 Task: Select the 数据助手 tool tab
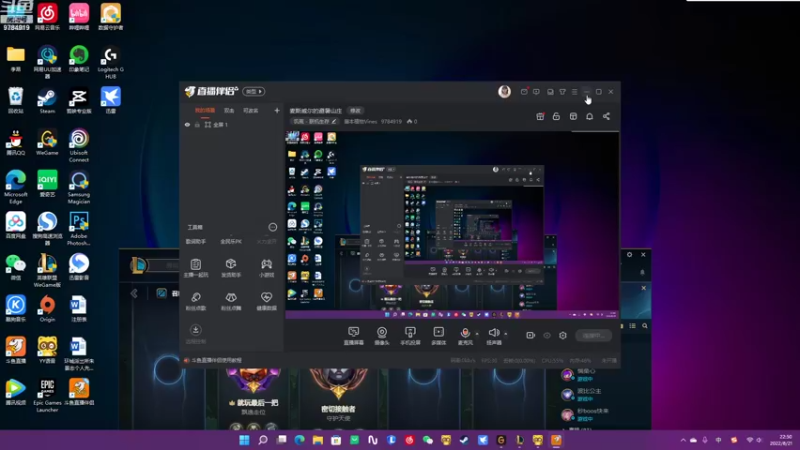[195, 241]
